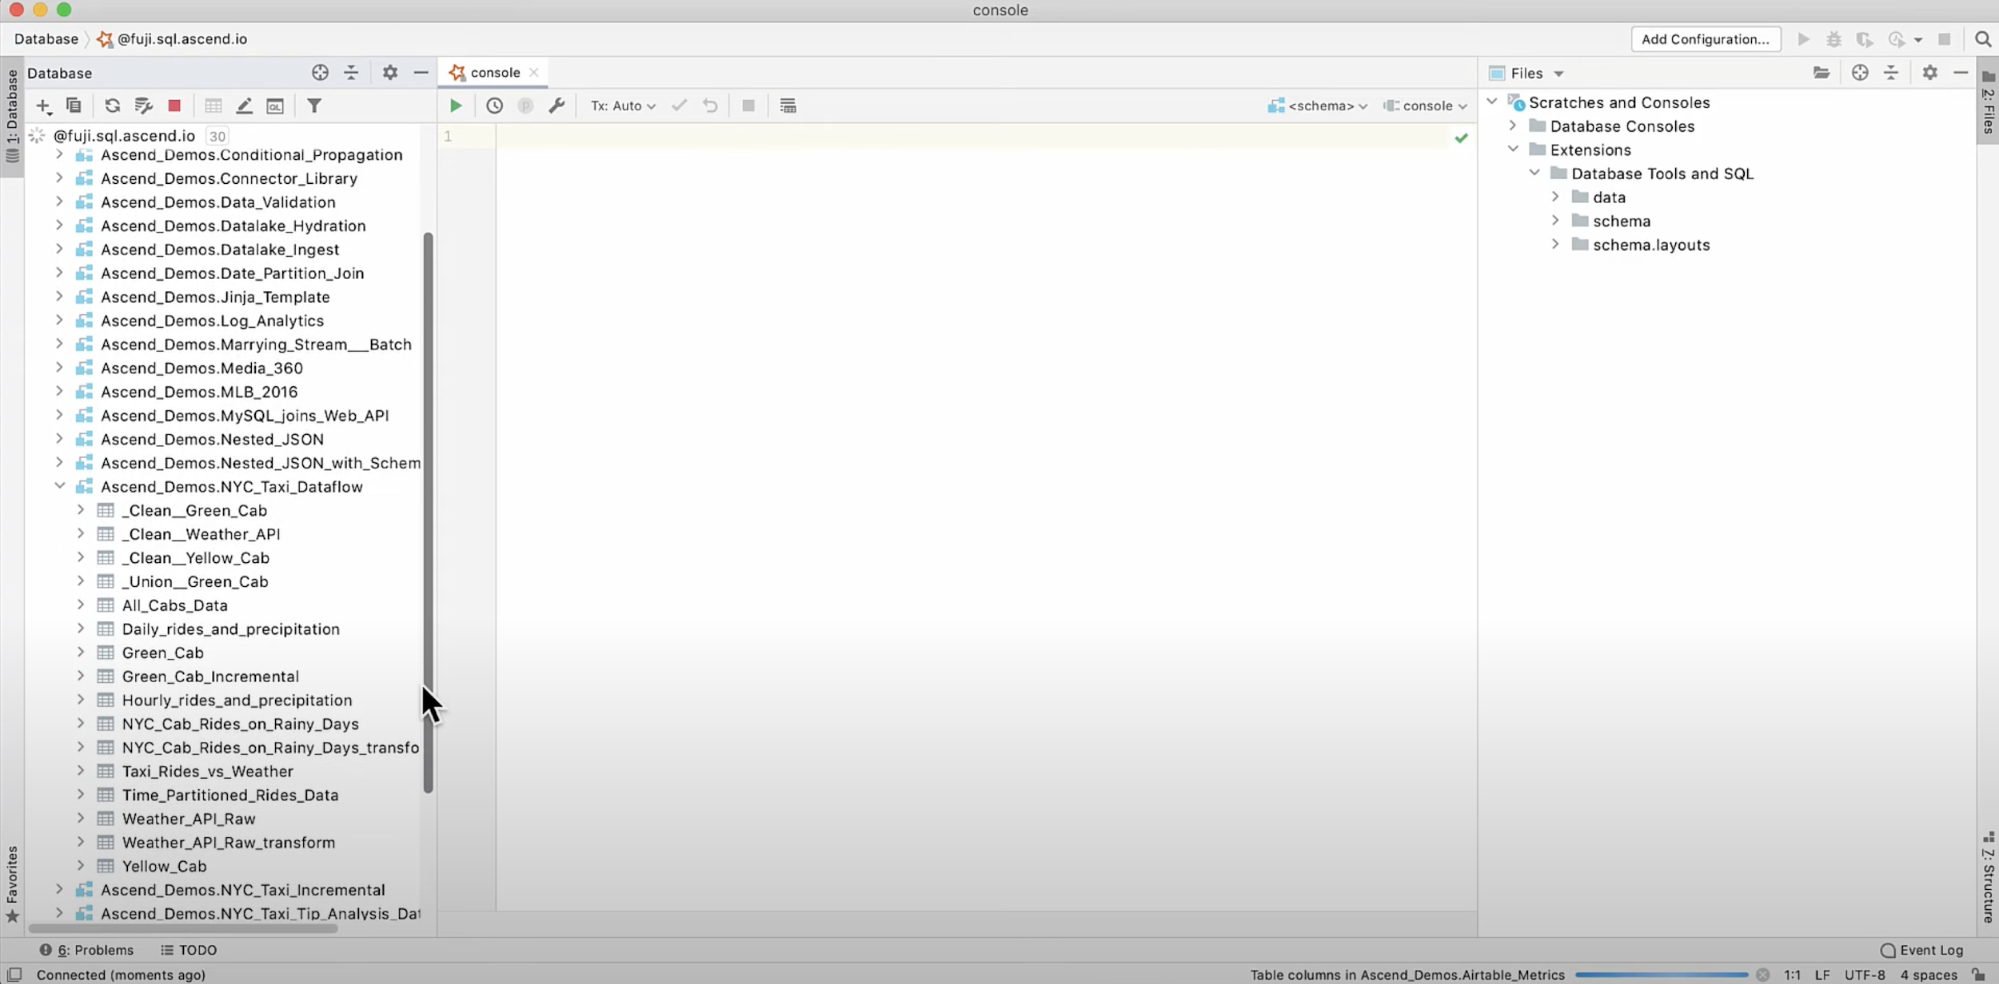The height and width of the screenshot is (985, 1999).
Task: Collapse all in Database panel header
Action: coord(351,73)
